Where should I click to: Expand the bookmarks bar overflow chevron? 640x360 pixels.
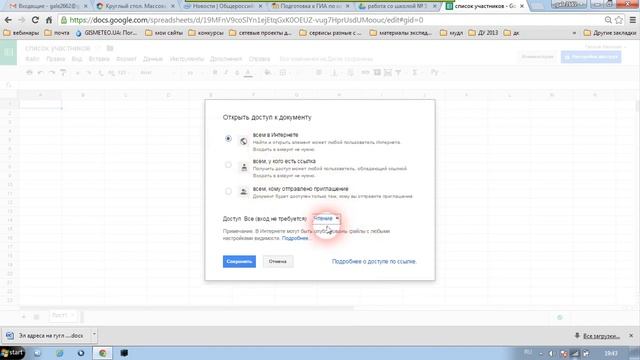click(x=574, y=33)
